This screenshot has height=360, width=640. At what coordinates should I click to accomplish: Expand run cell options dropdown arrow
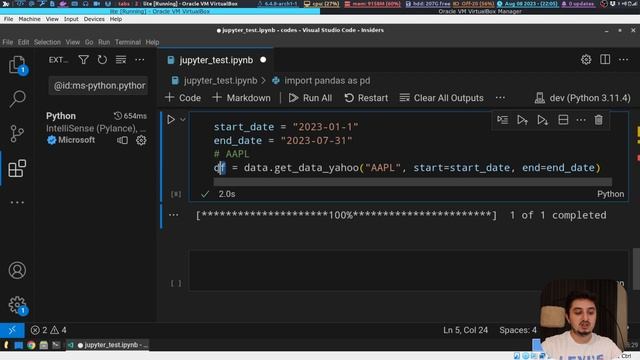click(x=183, y=120)
